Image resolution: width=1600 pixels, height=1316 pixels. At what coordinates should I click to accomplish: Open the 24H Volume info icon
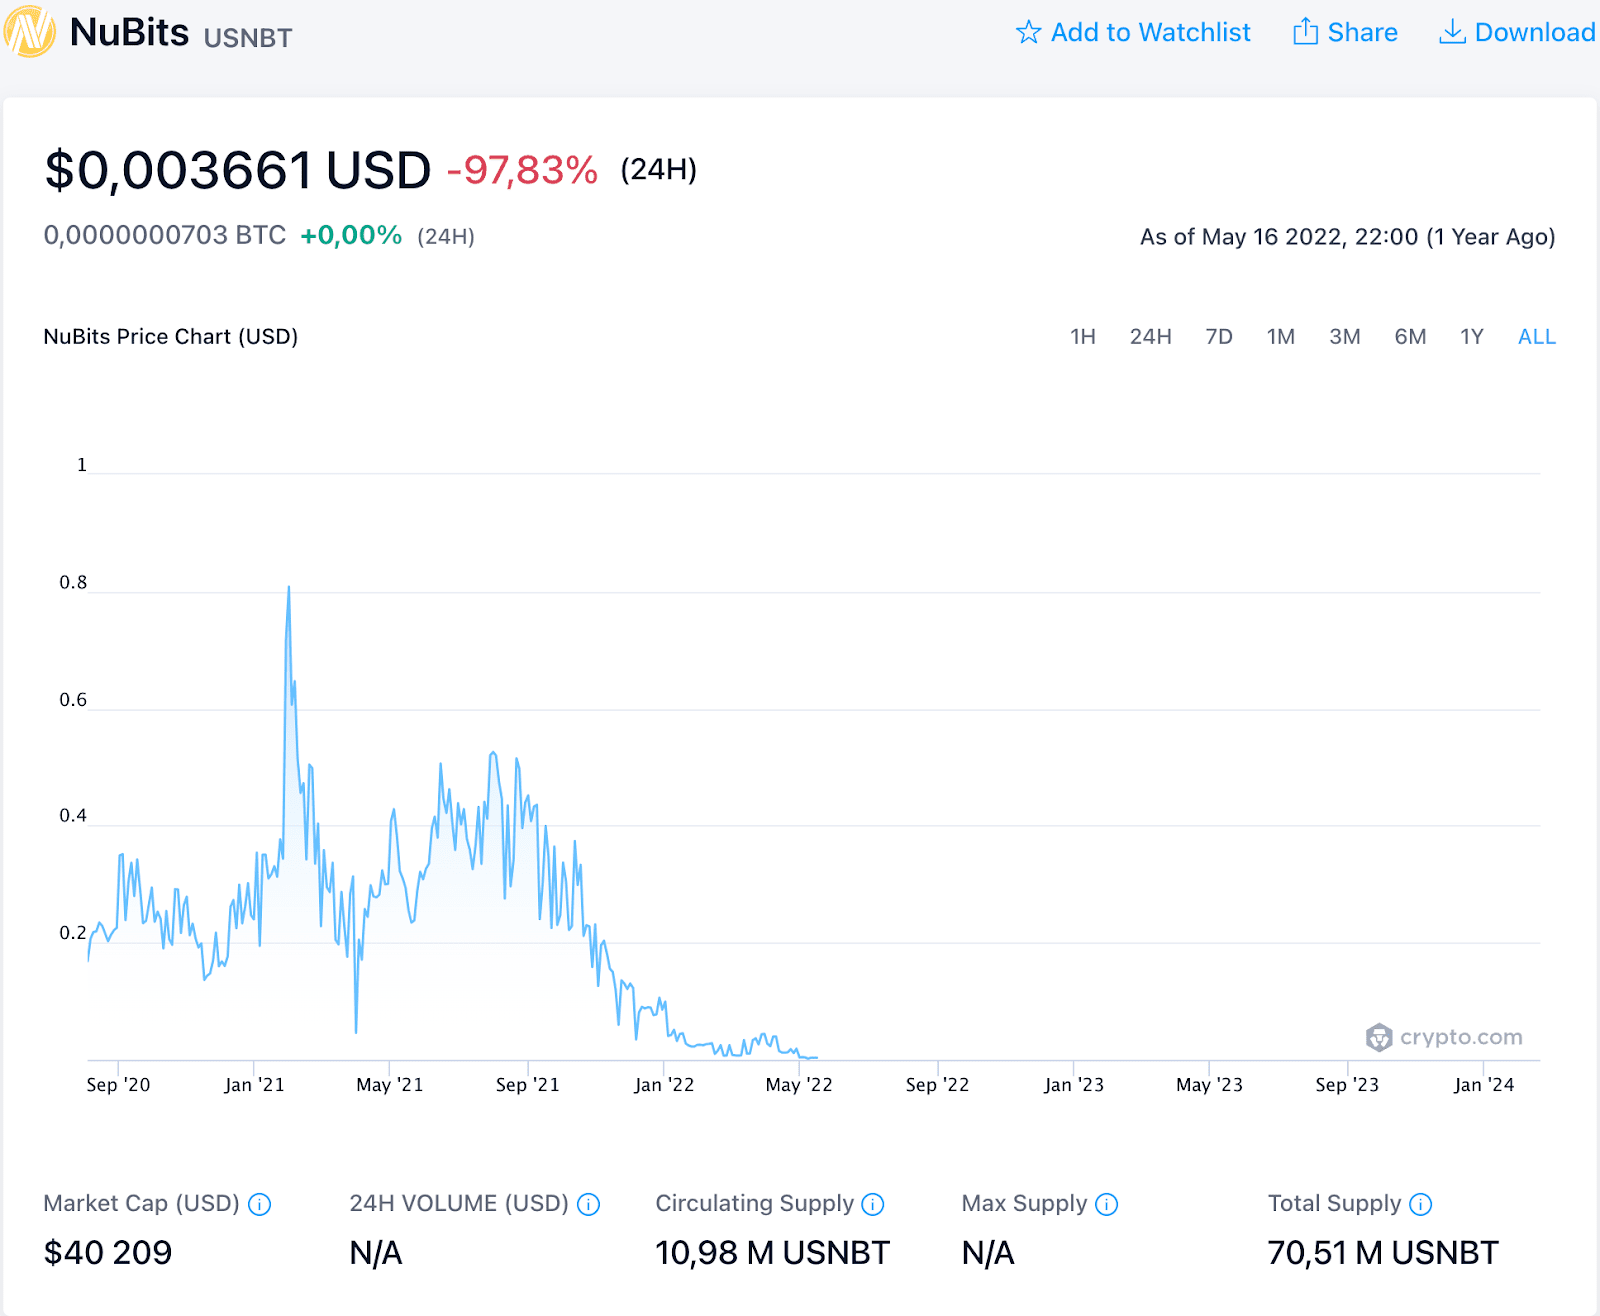589,1204
